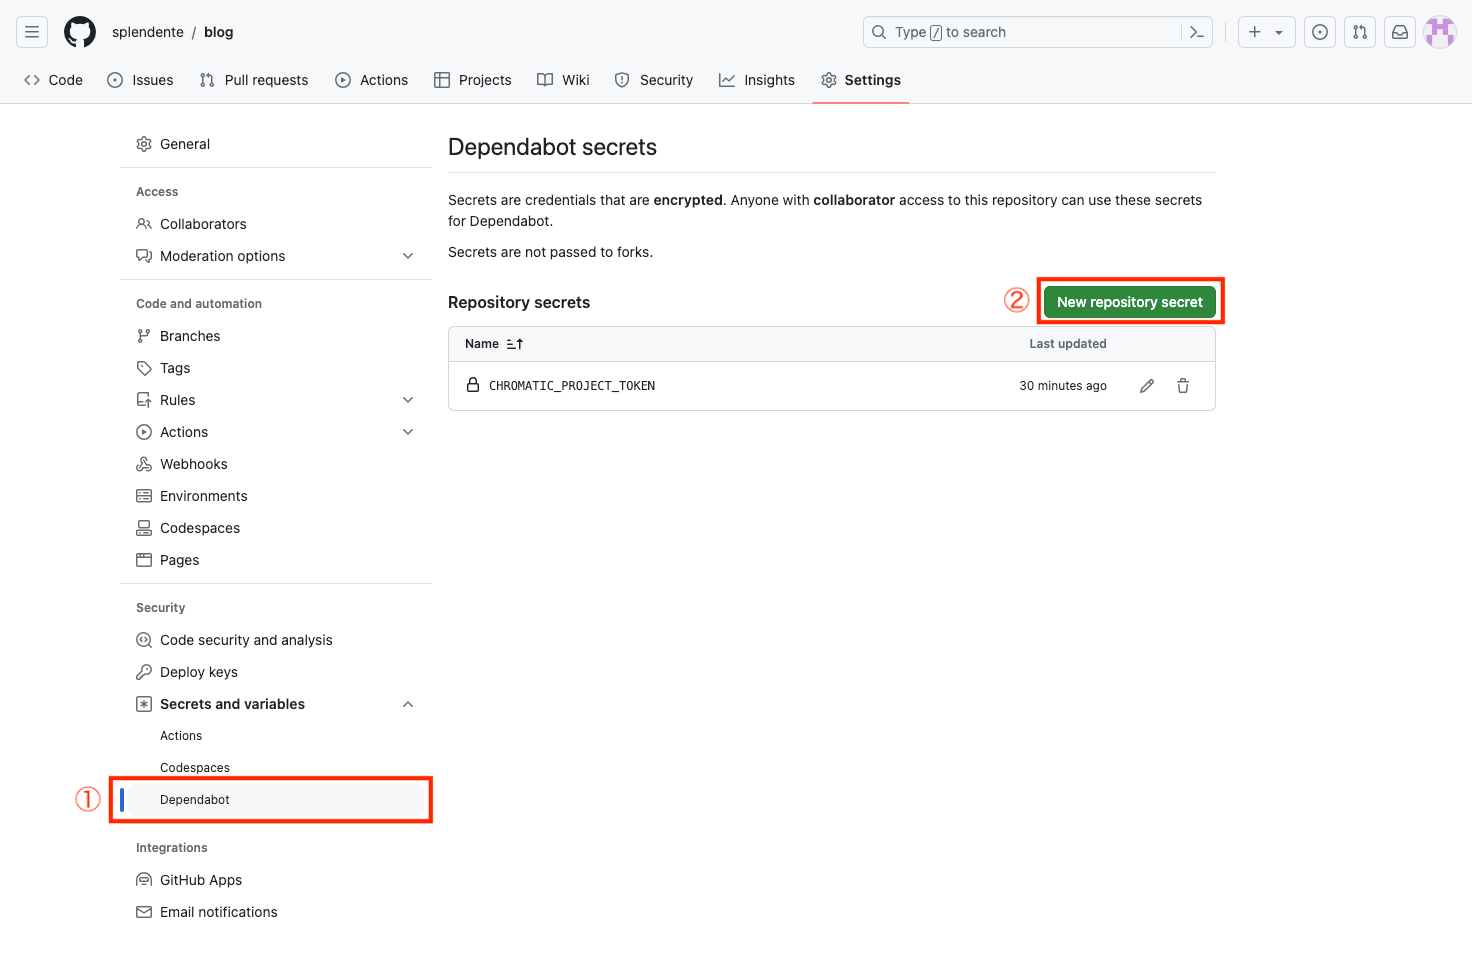Click the Environments server icon

tap(144, 496)
